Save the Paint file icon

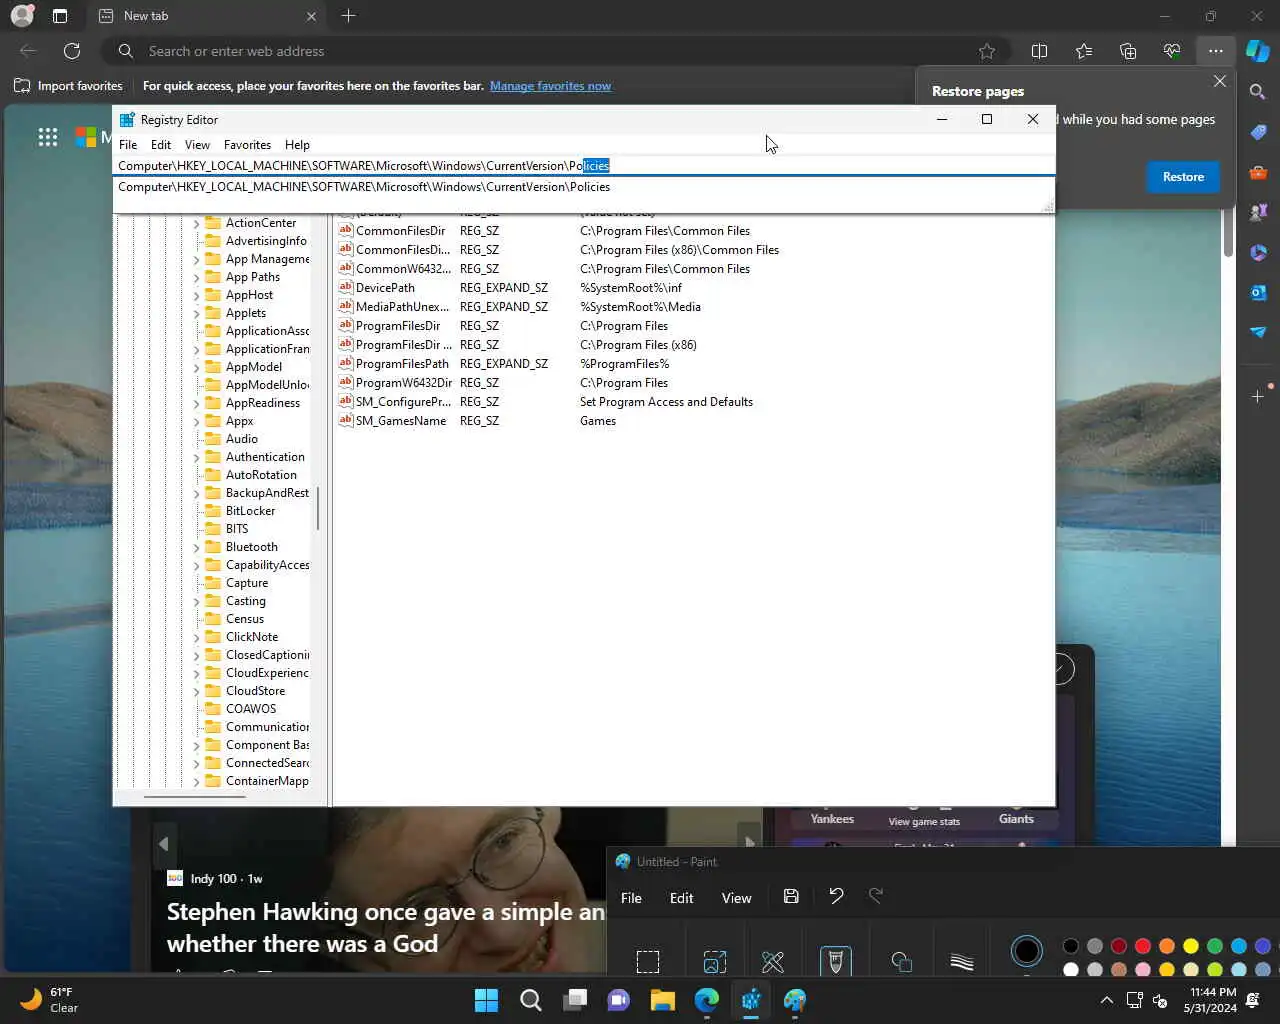pyautogui.click(x=791, y=896)
